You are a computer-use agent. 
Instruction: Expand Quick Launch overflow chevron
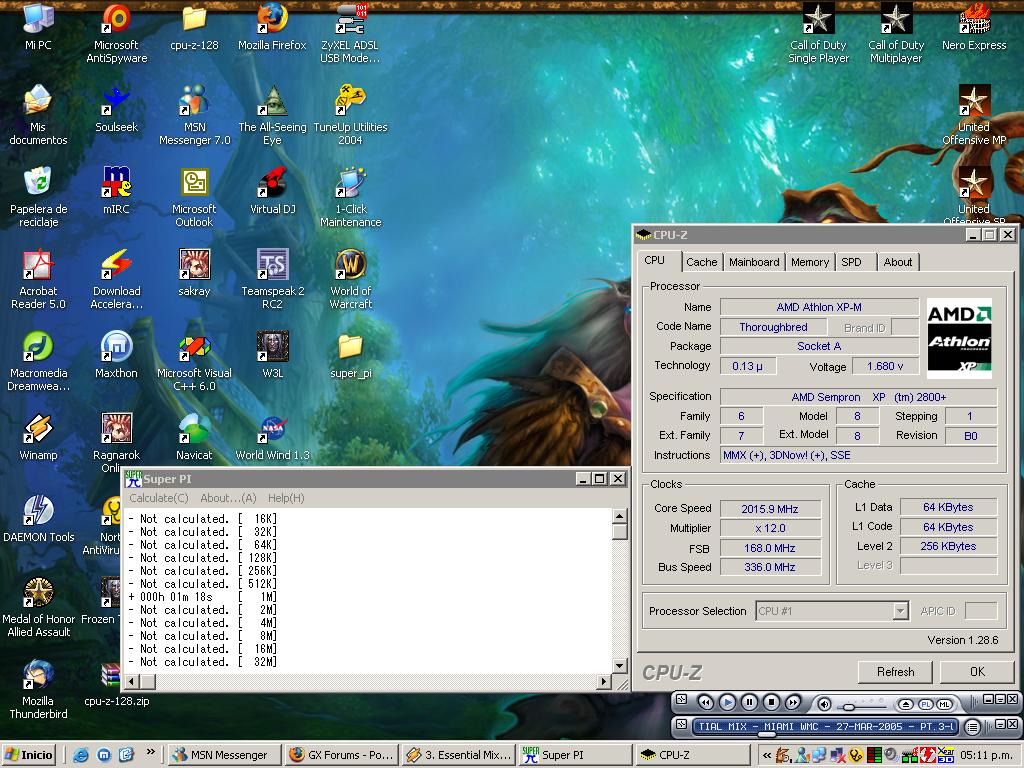(x=151, y=752)
